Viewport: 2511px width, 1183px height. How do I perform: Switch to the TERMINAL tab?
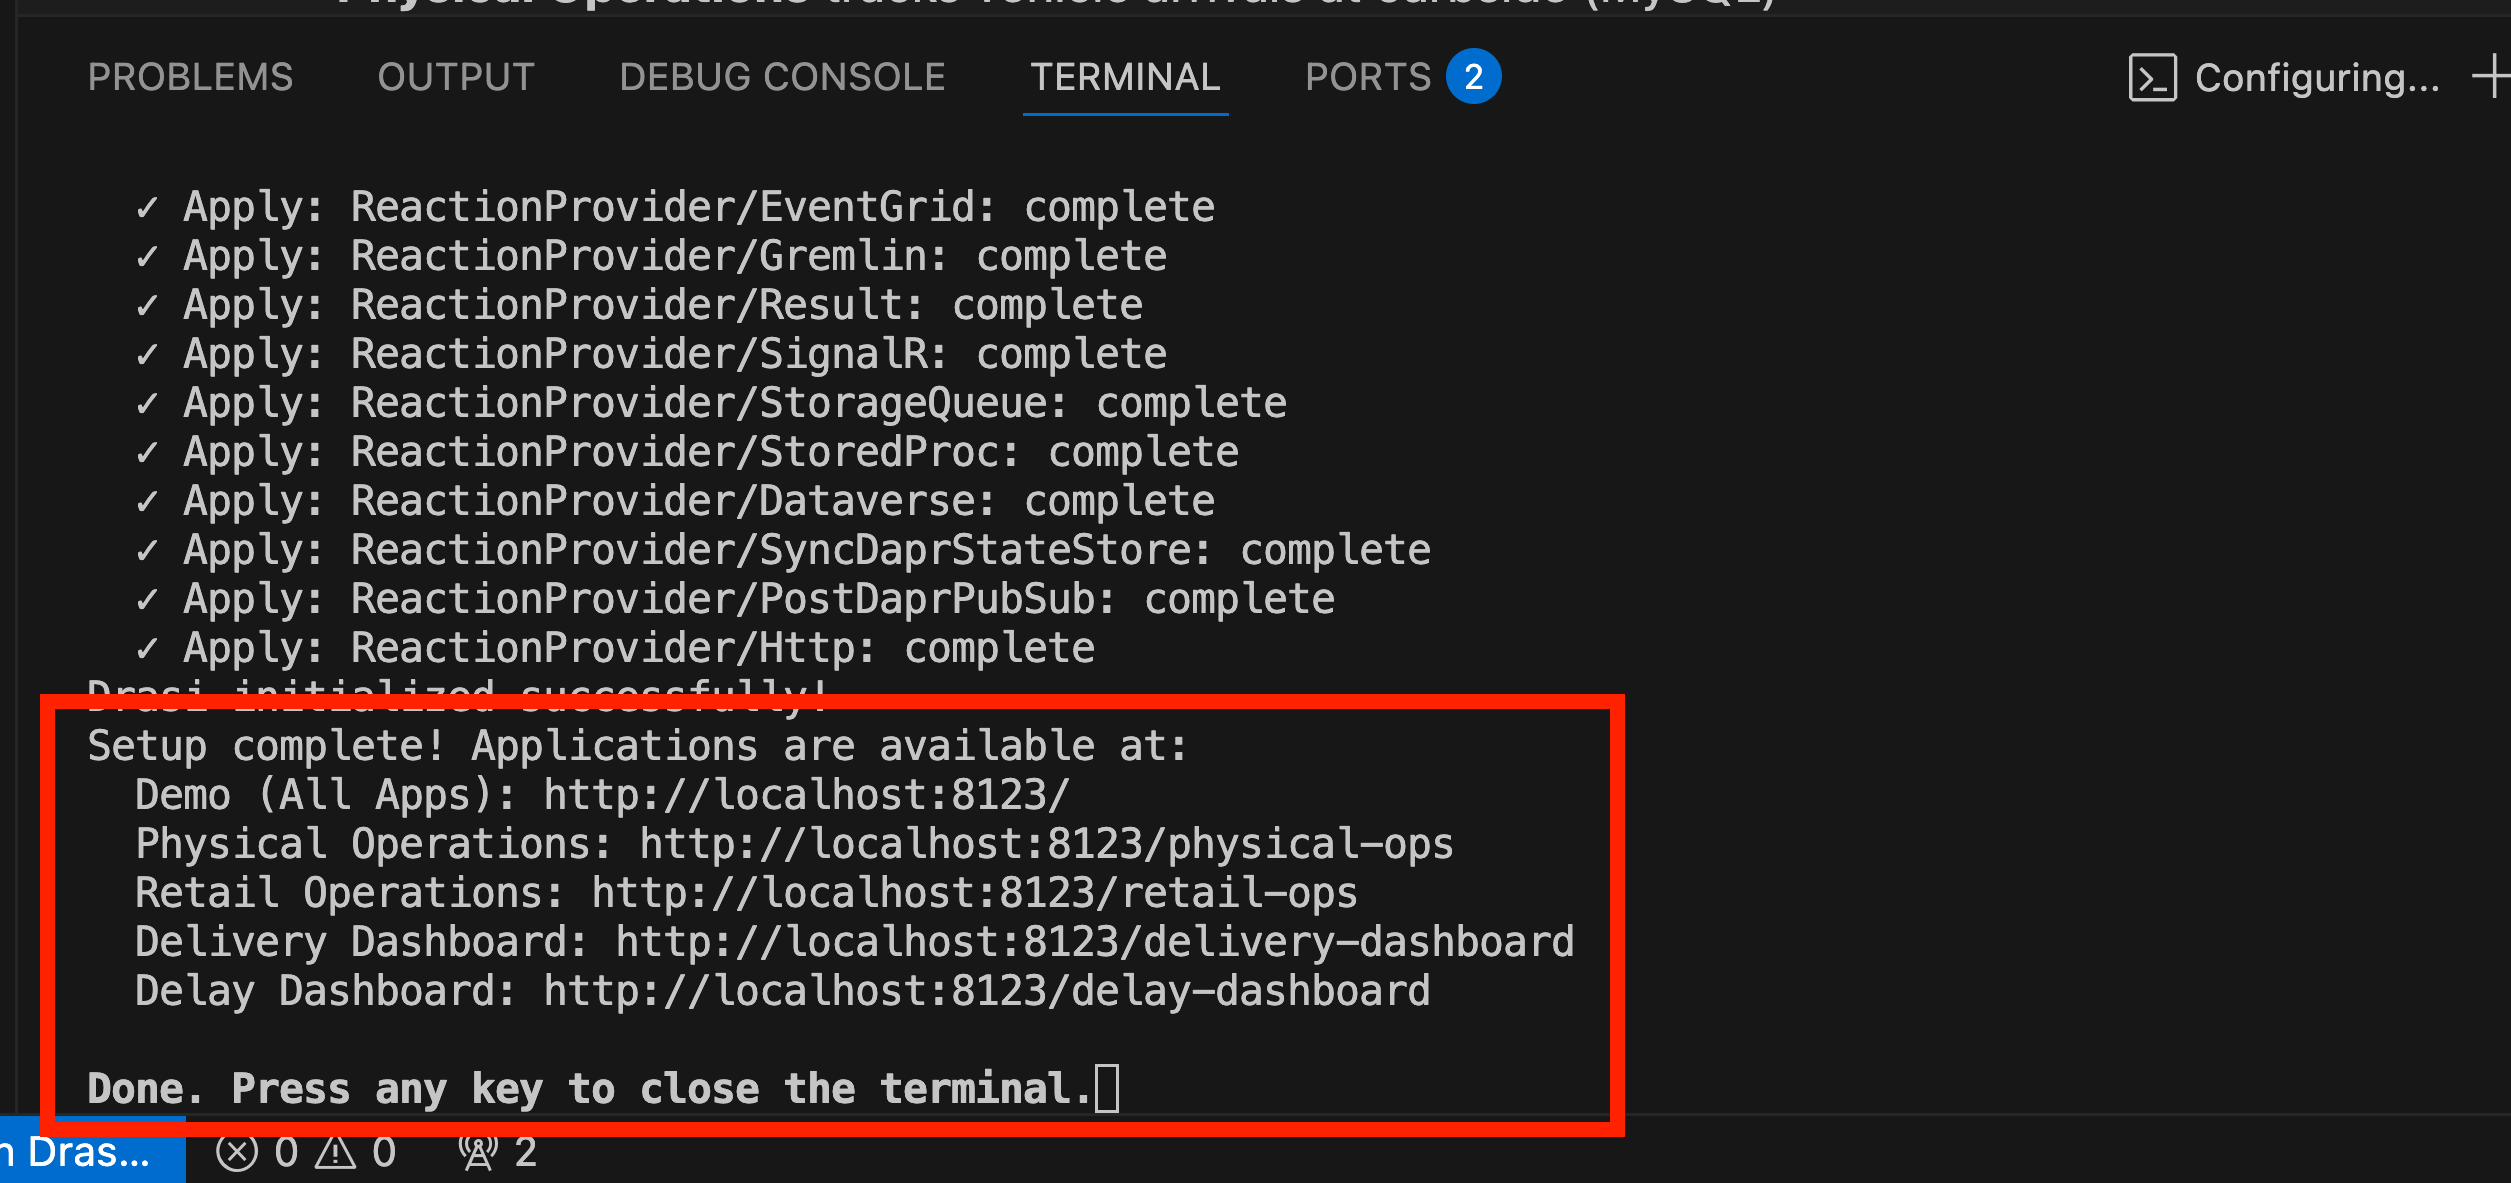(x=1125, y=77)
